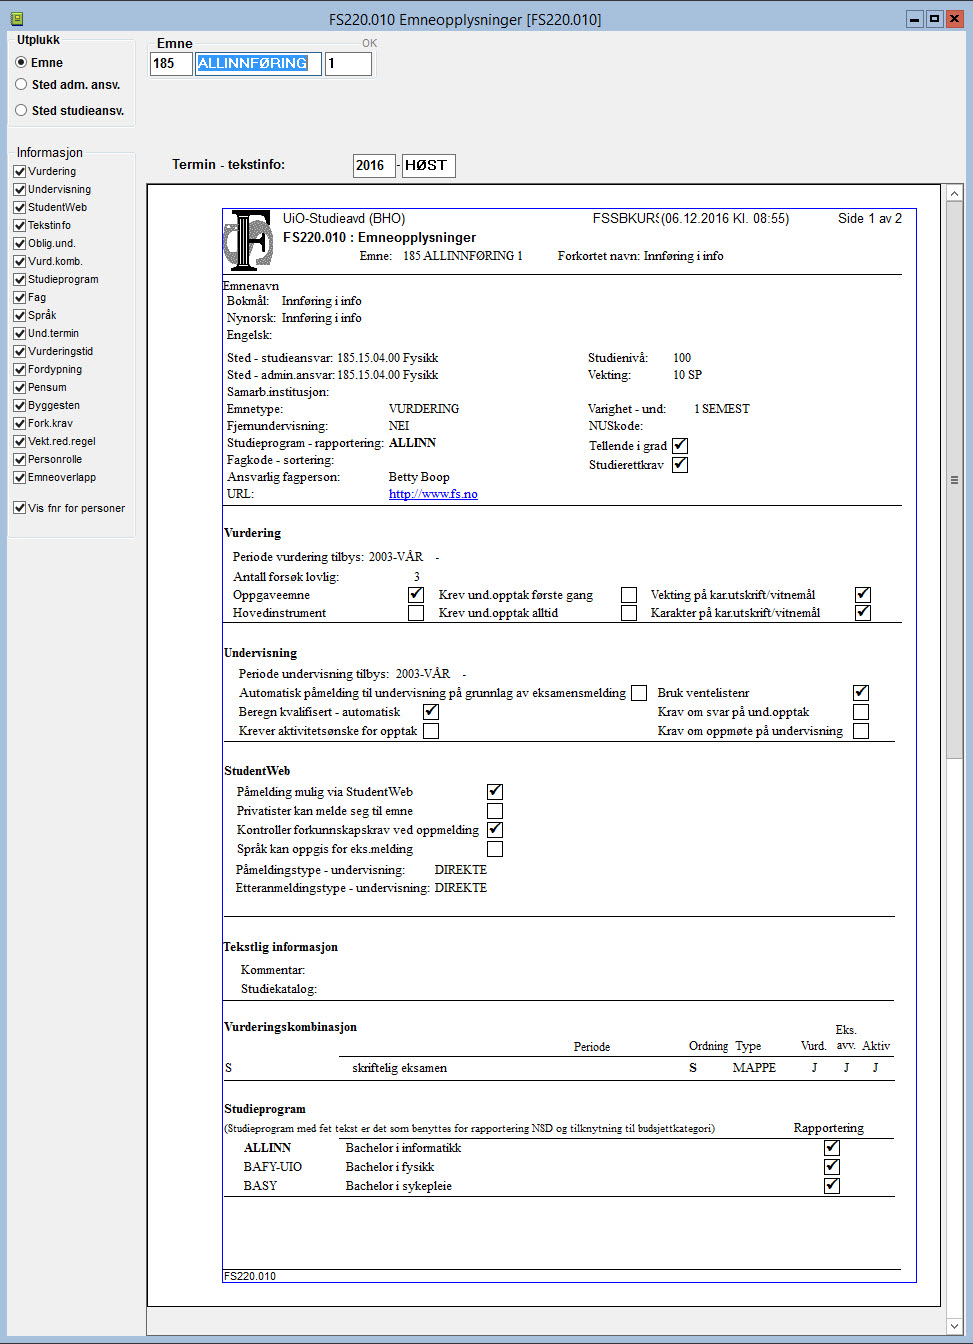The height and width of the screenshot is (1344, 973).
Task: Toggle the Studieprogram checkbox
Action: 19,279
